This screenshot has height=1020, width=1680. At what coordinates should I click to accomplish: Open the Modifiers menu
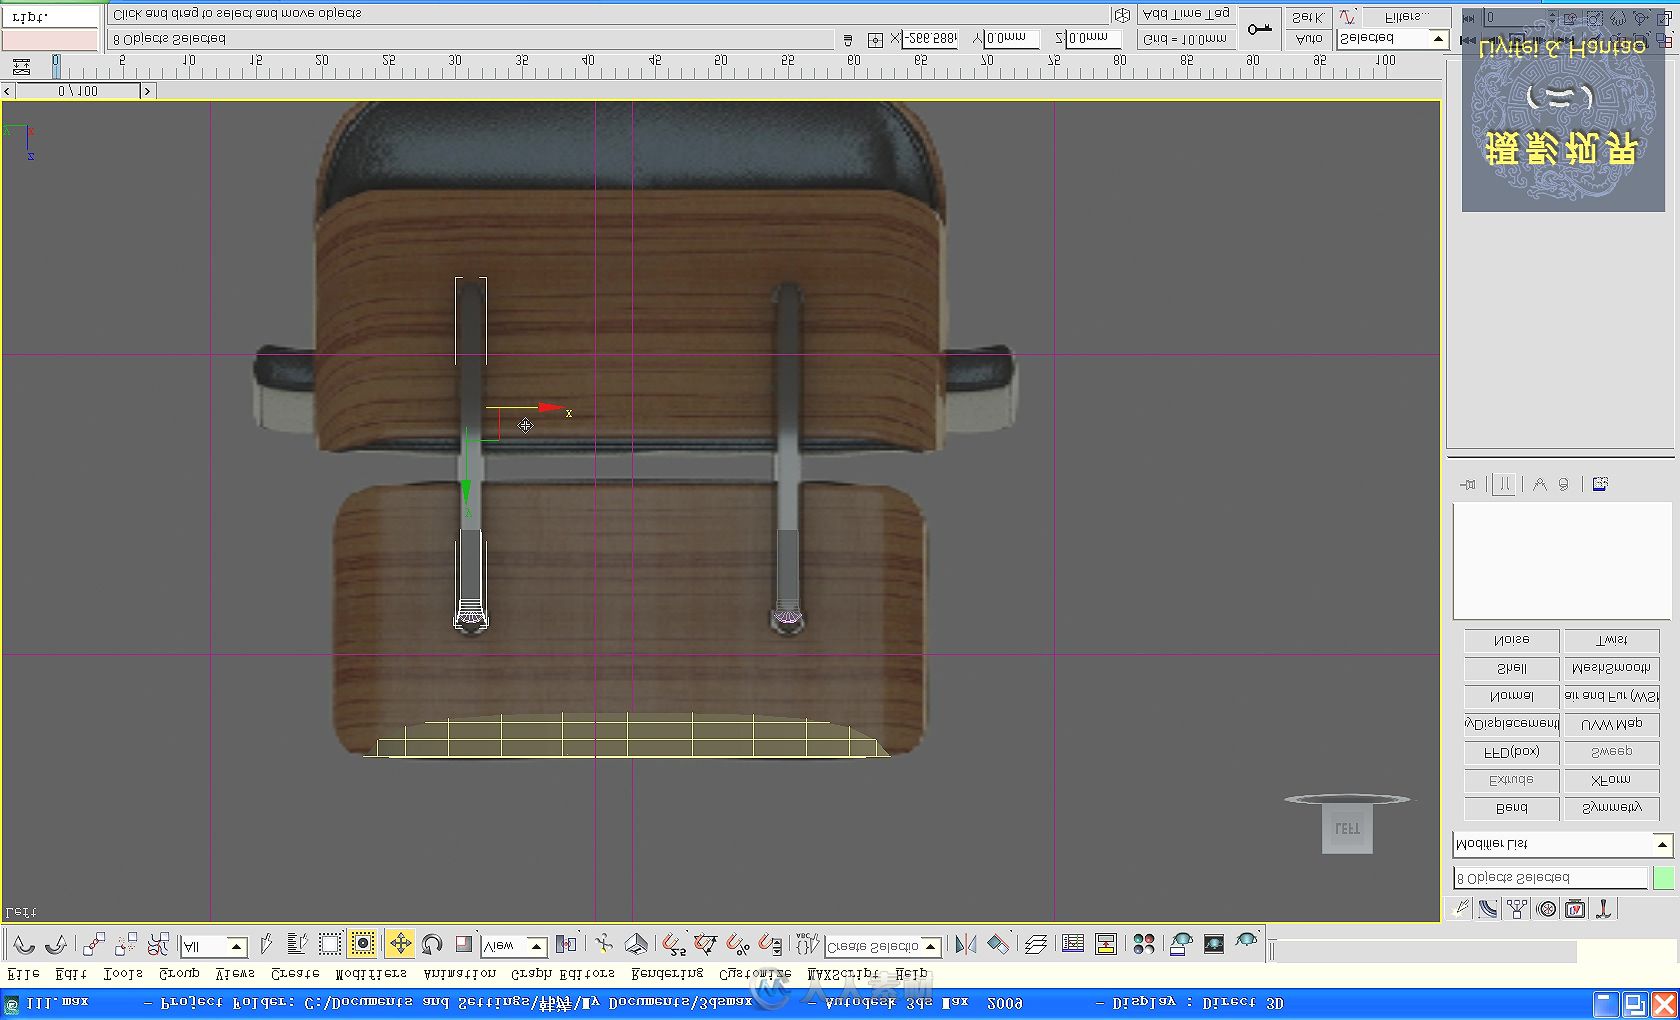coord(371,973)
